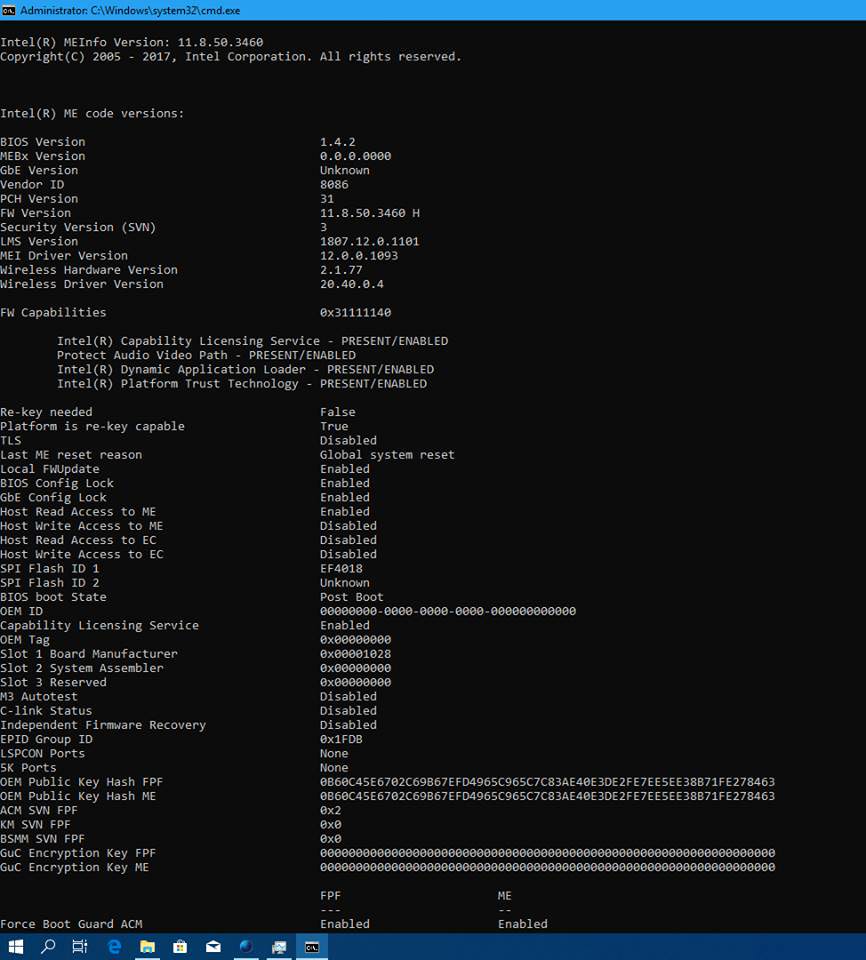Click the 'OEM Public Key Hash FPF' label
The image size is (866, 960).
[81, 782]
